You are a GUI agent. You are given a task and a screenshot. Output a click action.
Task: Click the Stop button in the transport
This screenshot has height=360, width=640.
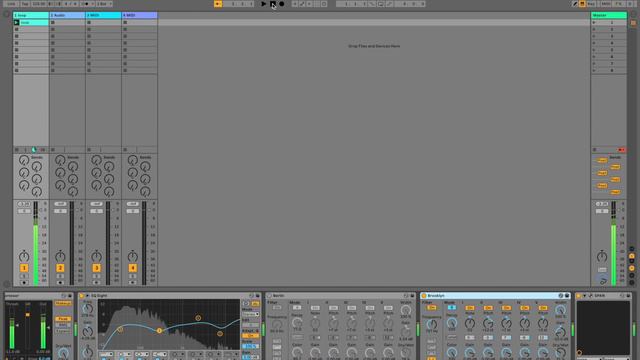click(x=273, y=4)
